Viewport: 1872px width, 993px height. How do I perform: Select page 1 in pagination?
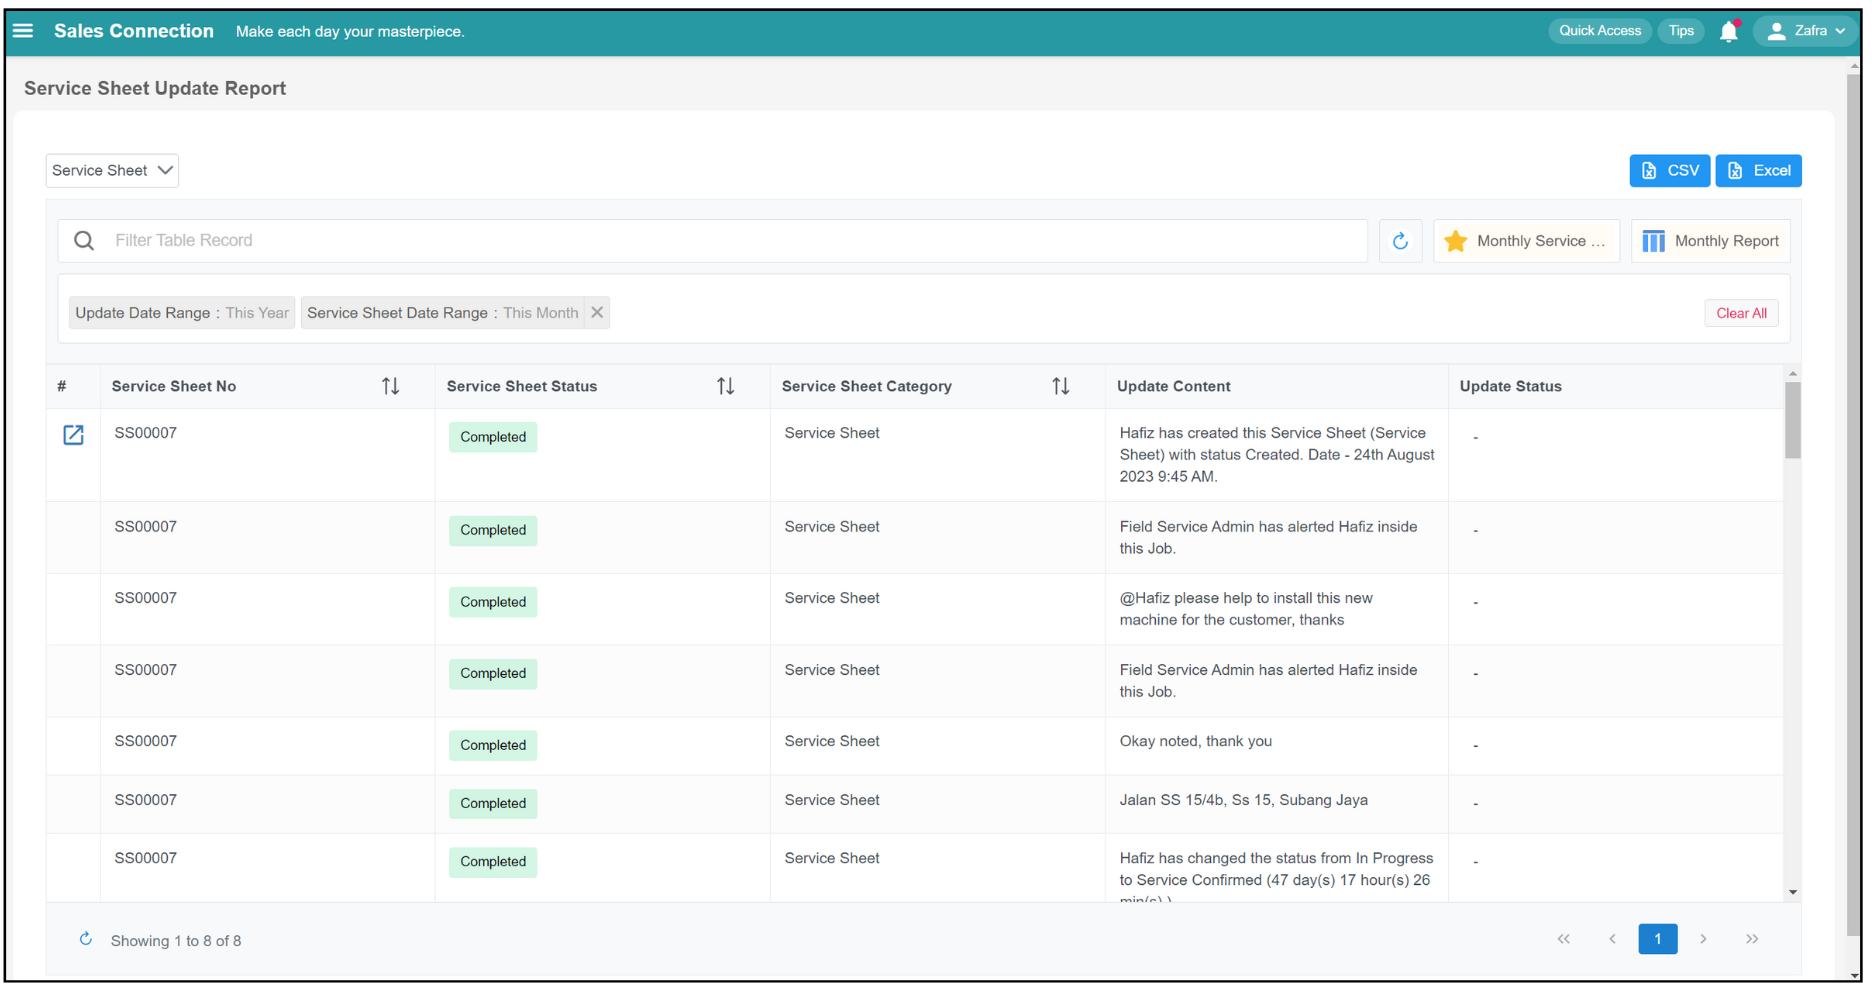coord(1657,939)
